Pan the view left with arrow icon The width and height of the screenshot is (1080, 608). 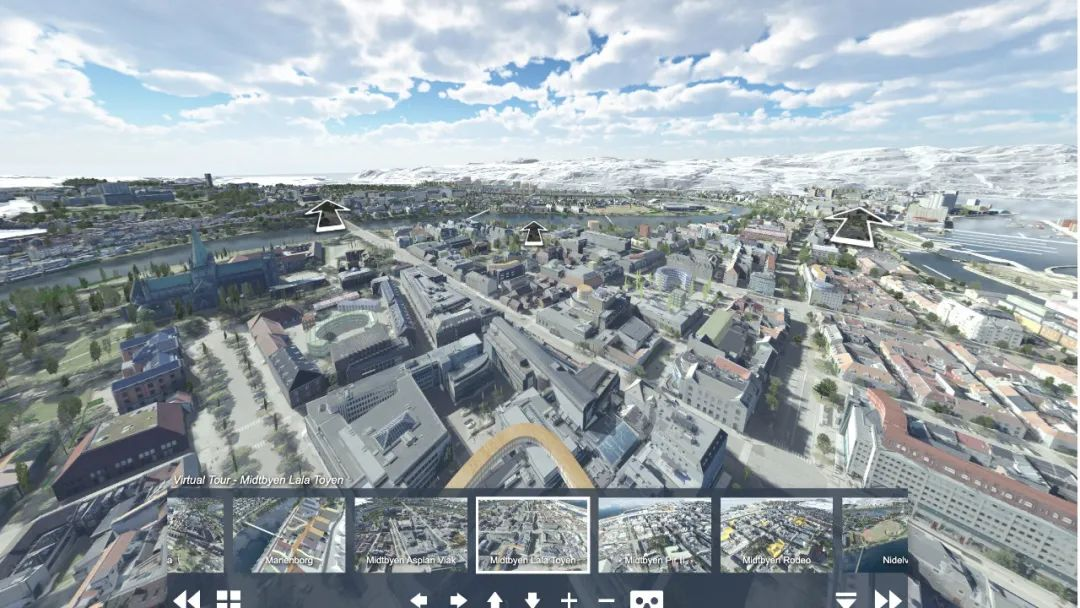click(x=419, y=600)
